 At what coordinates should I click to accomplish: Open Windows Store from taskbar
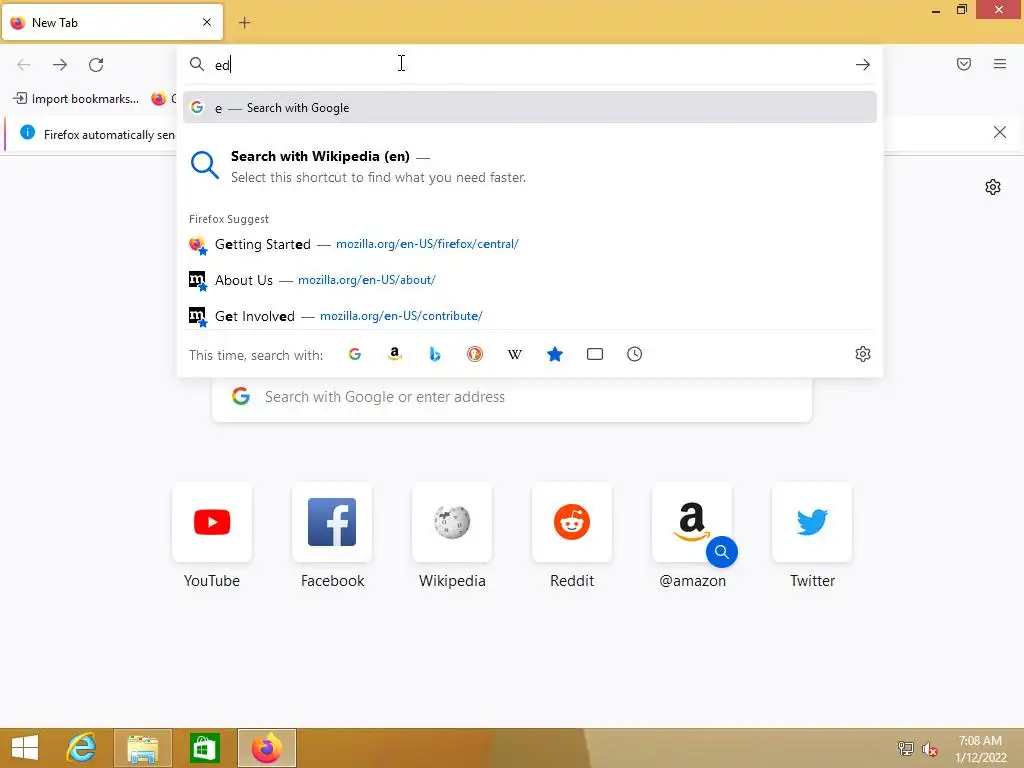[204, 748]
